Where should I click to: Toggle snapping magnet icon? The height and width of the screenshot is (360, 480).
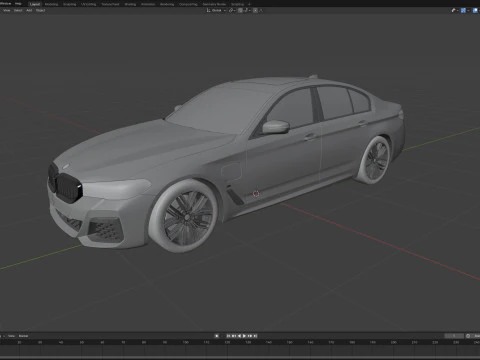(x=240, y=10)
